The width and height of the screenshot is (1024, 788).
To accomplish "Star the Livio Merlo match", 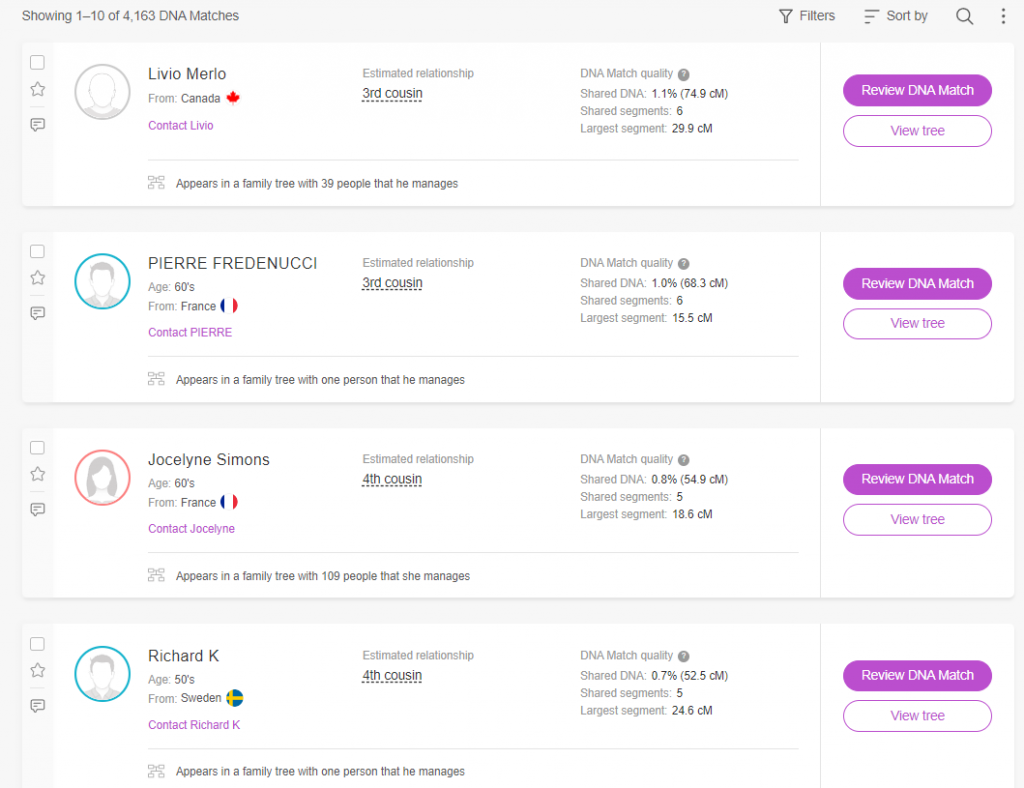I will tap(38, 89).
